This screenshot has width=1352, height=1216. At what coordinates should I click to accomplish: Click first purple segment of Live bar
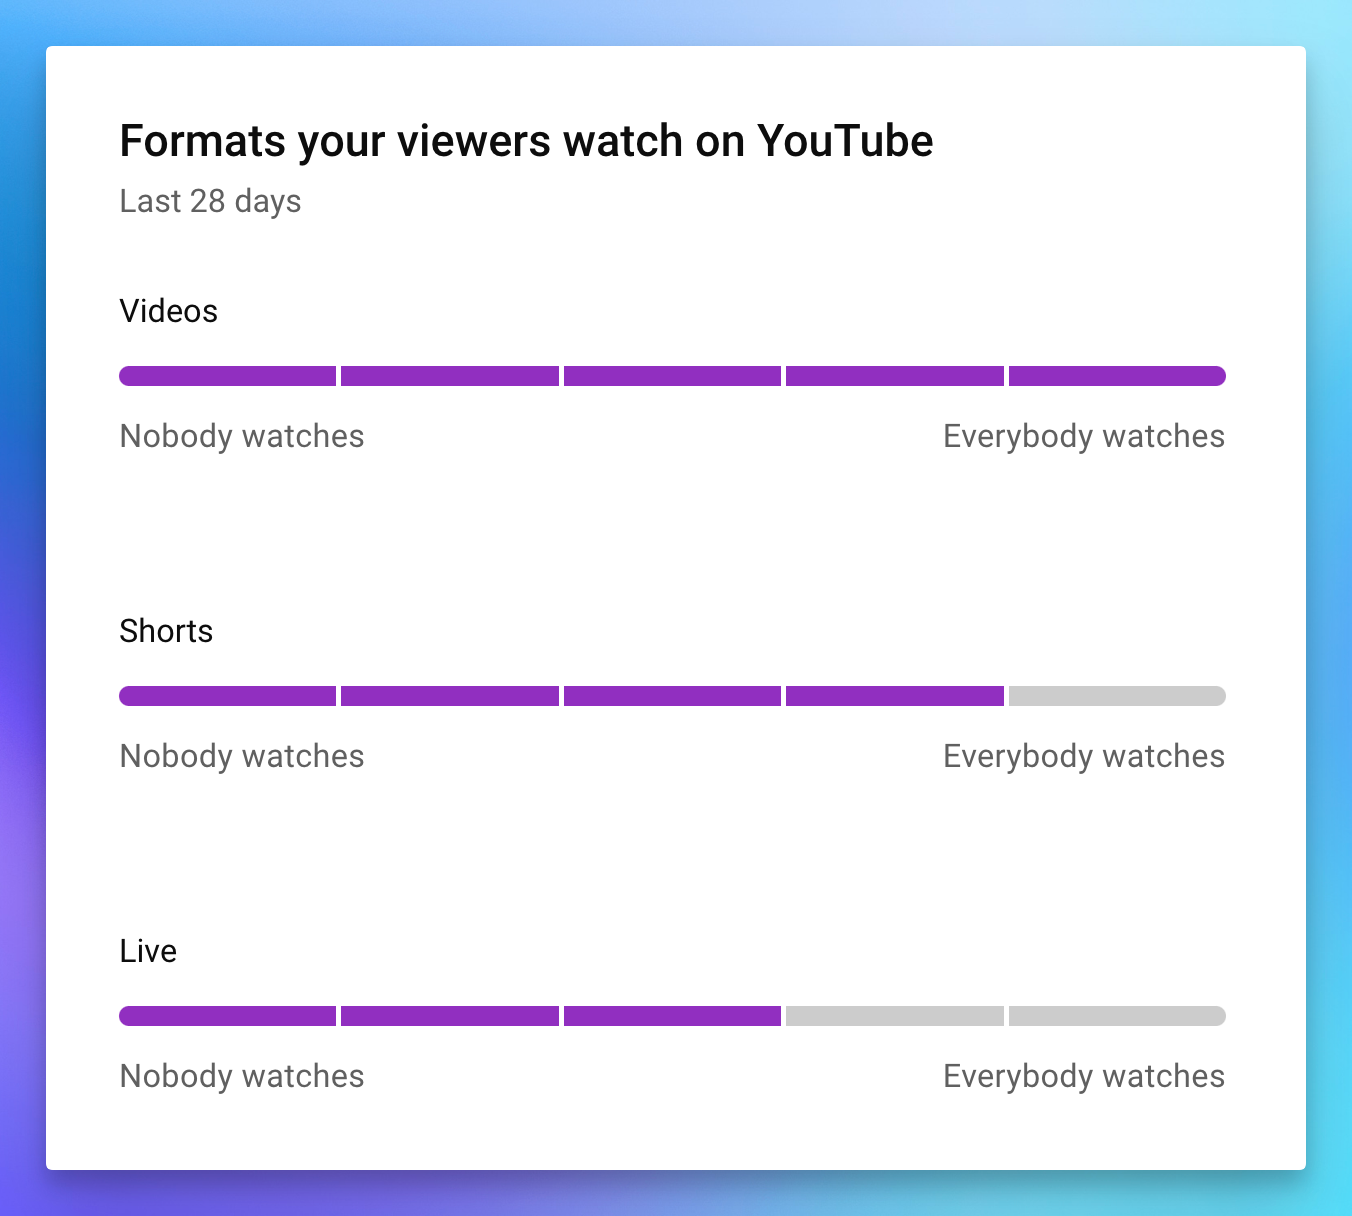(228, 1016)
